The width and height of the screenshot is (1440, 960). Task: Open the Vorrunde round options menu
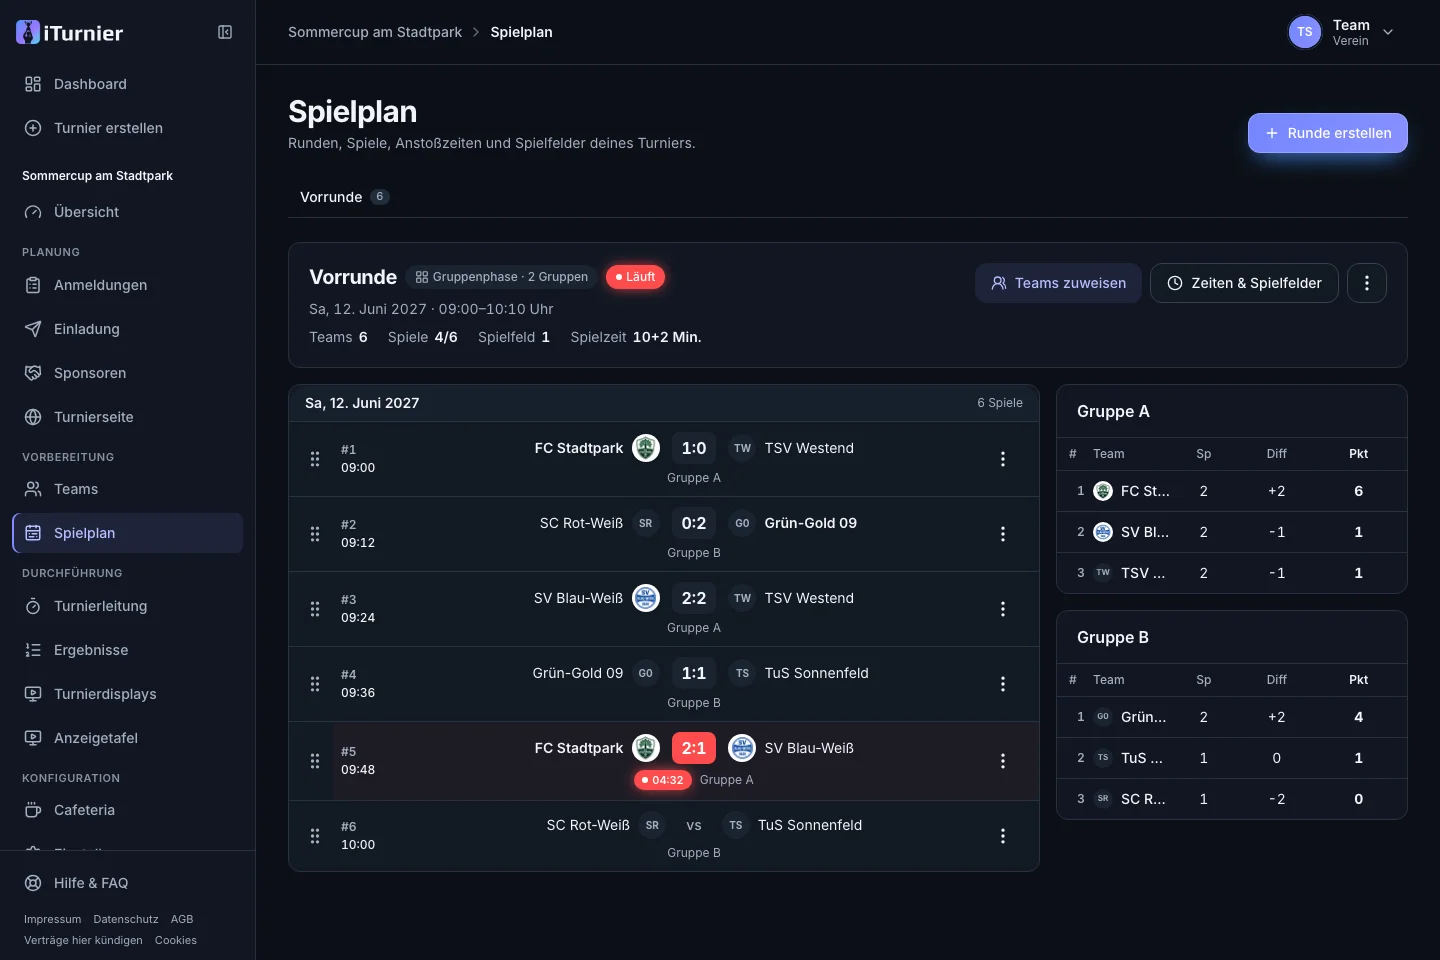1367,283
